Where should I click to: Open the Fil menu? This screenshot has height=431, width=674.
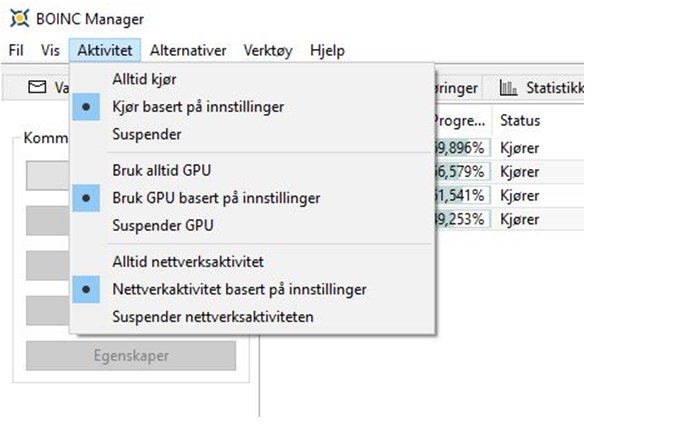16,50
